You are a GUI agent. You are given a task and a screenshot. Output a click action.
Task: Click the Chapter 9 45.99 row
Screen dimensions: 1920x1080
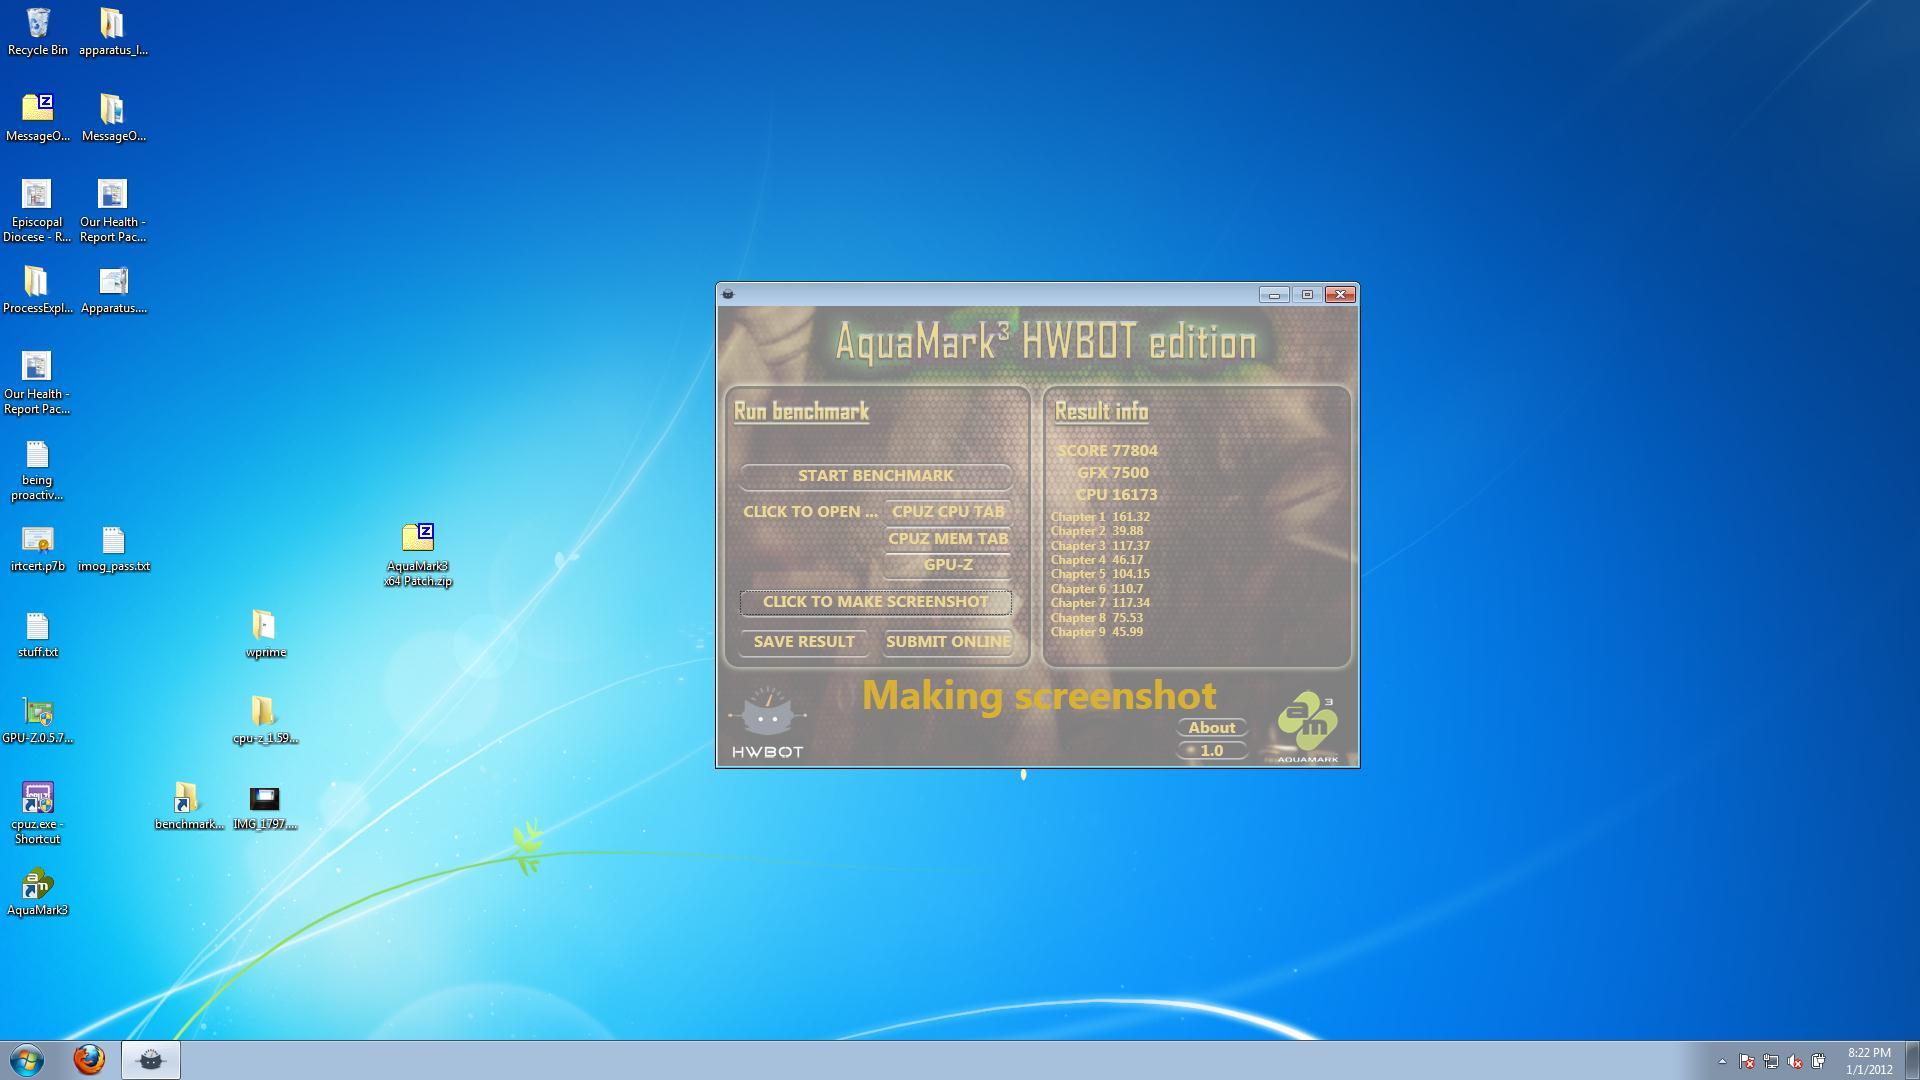coord(1096,632)
